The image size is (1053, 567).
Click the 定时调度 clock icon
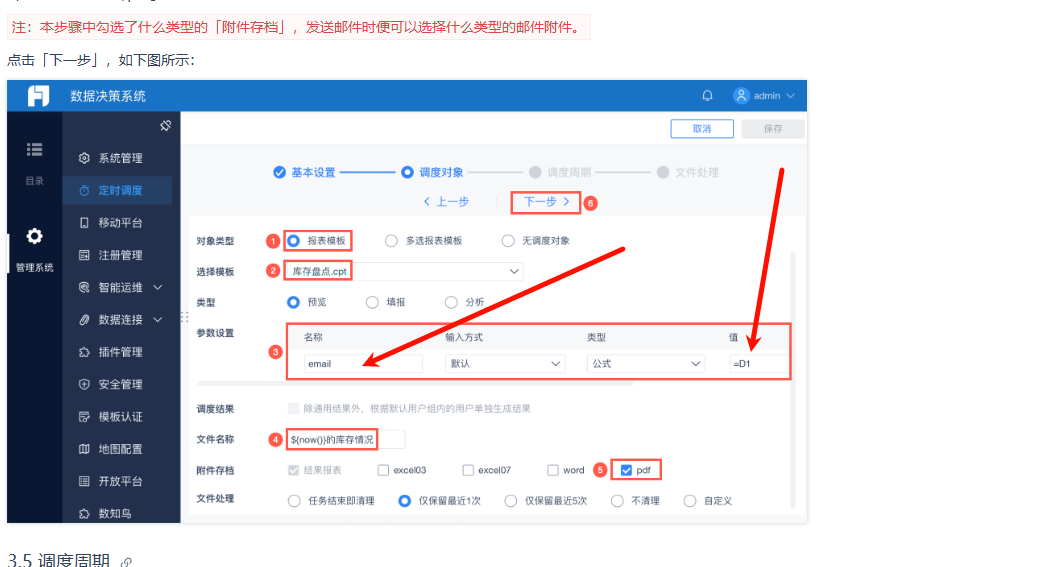tap(84, 190)
